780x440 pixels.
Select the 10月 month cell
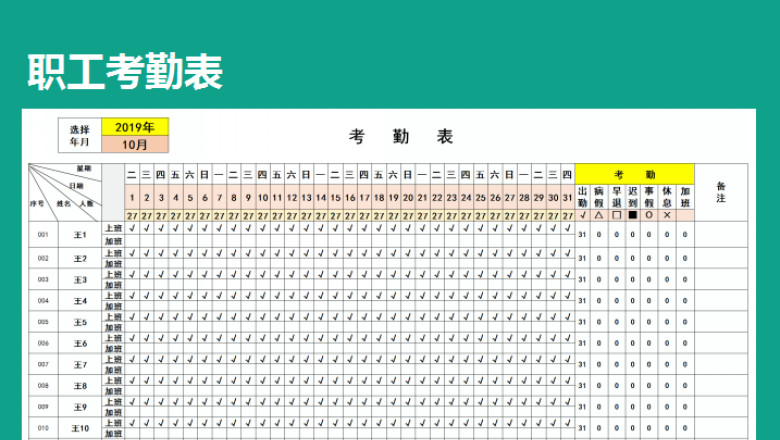coord(135,144)
